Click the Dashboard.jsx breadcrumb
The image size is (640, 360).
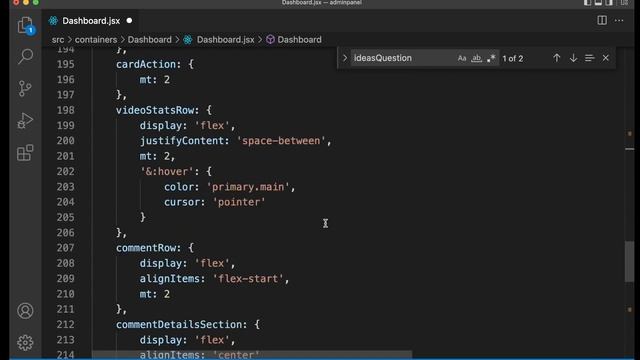(x=225, y=40)
